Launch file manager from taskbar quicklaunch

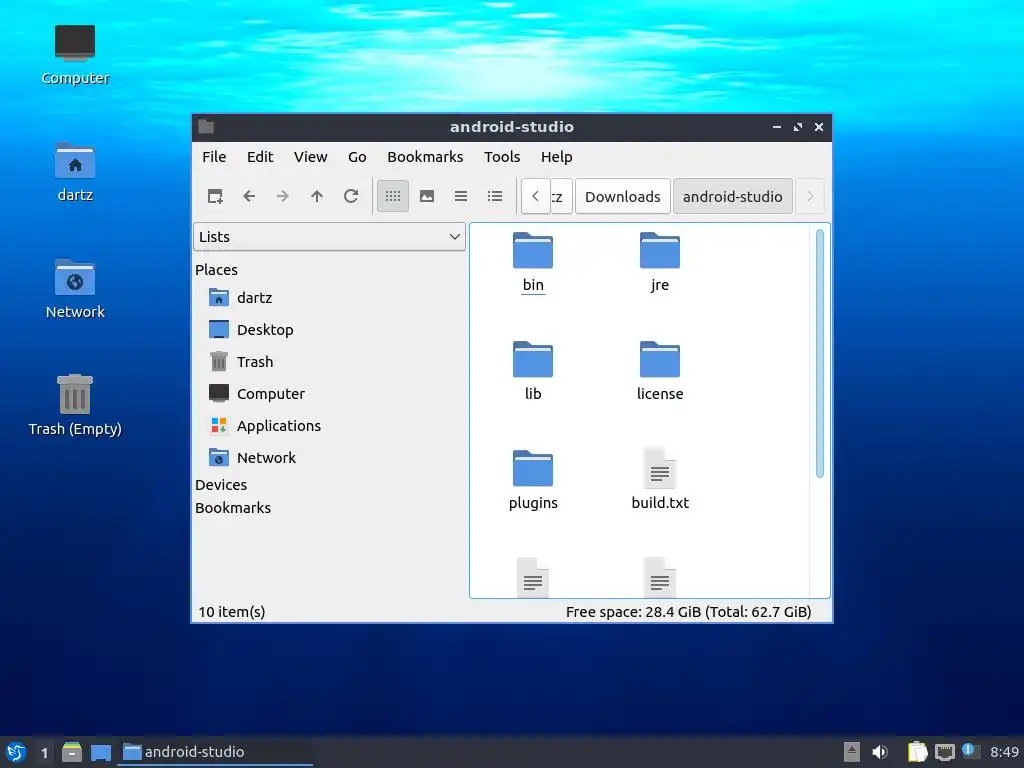[x=72, y=752]
